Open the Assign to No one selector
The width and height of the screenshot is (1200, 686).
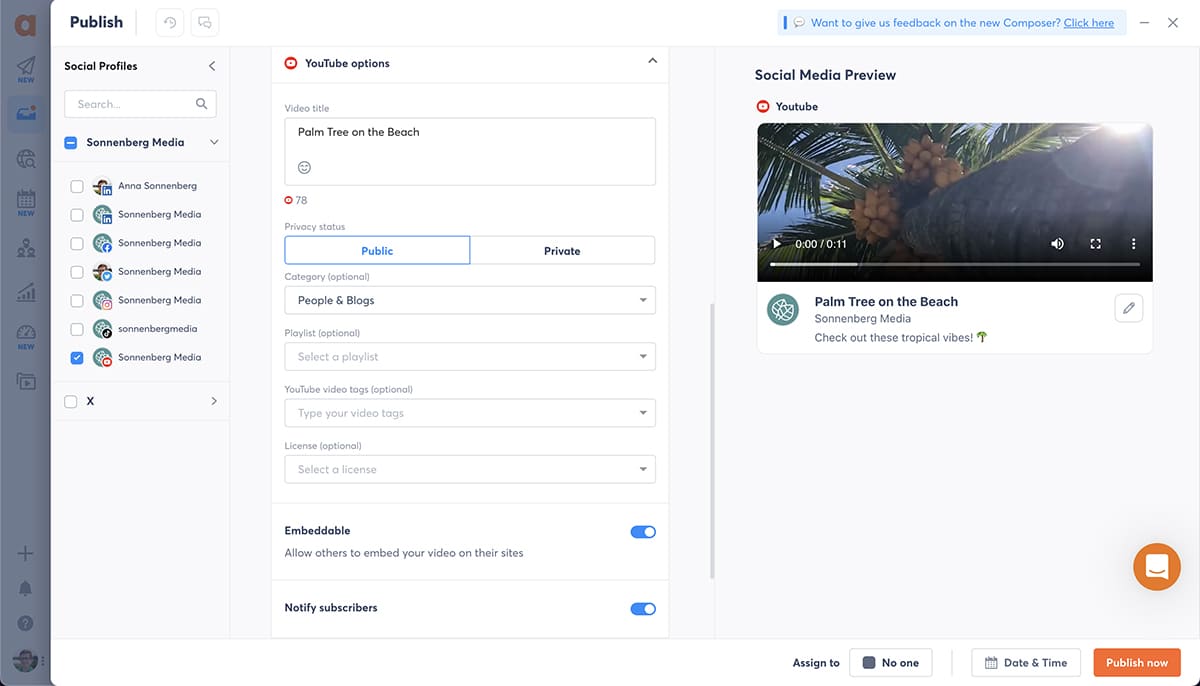coord(890,662)
